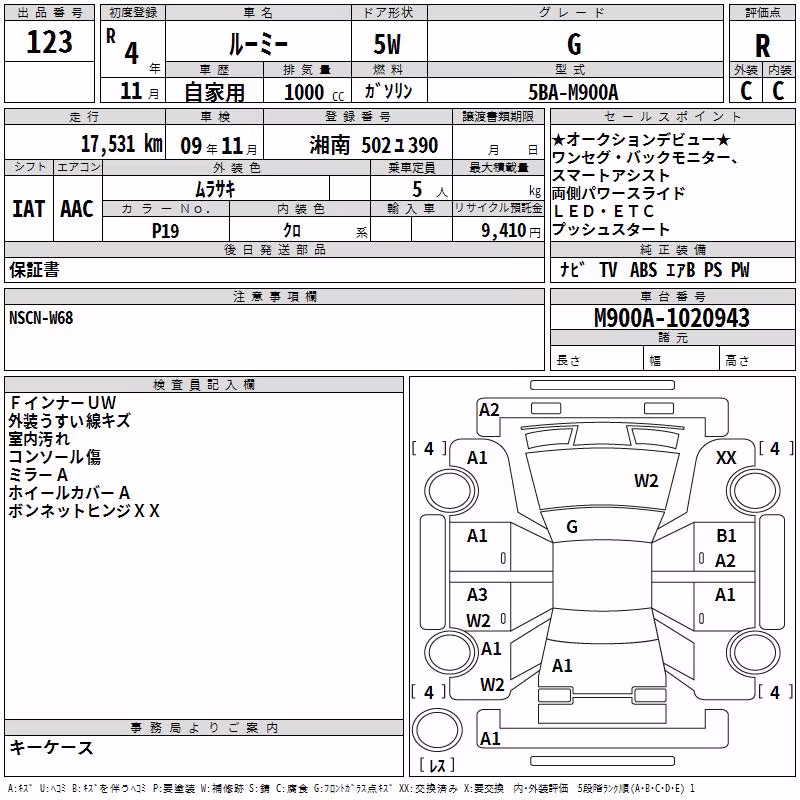Click 保証書 under 後日発送部品
800x800 pixels.
(x=34, y=269)
